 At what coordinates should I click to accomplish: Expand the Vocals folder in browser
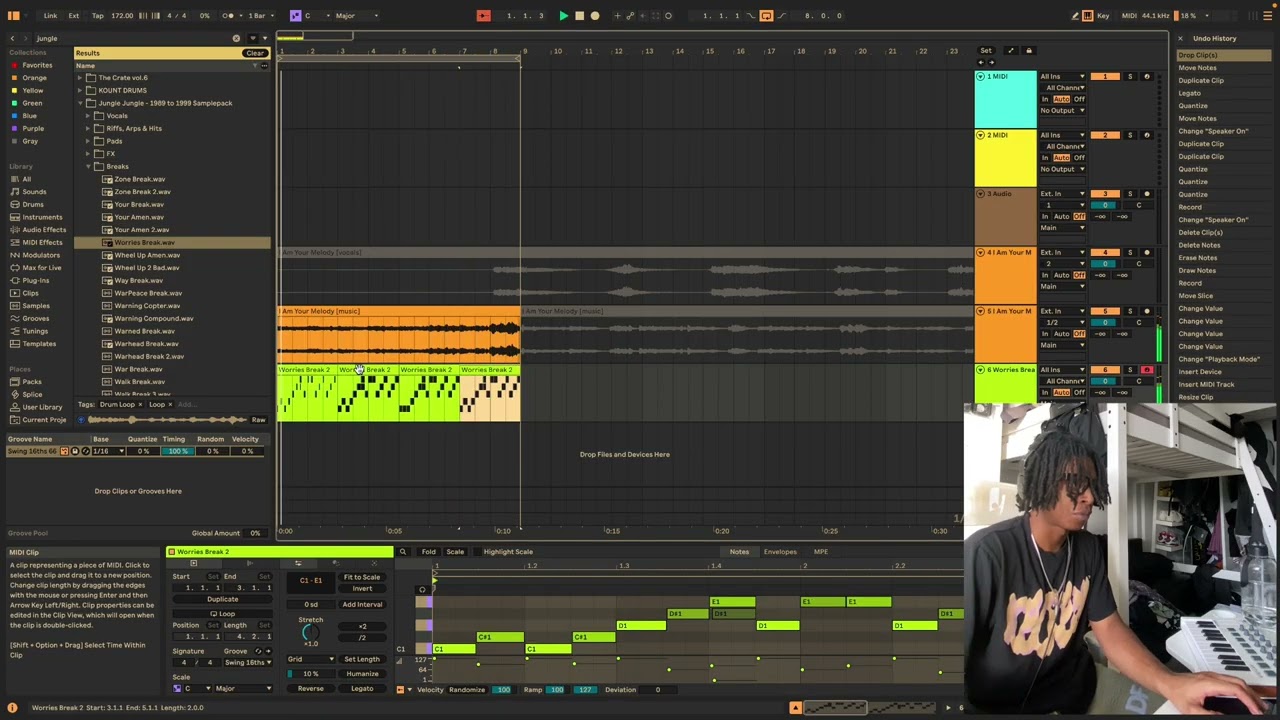[88, 116]
